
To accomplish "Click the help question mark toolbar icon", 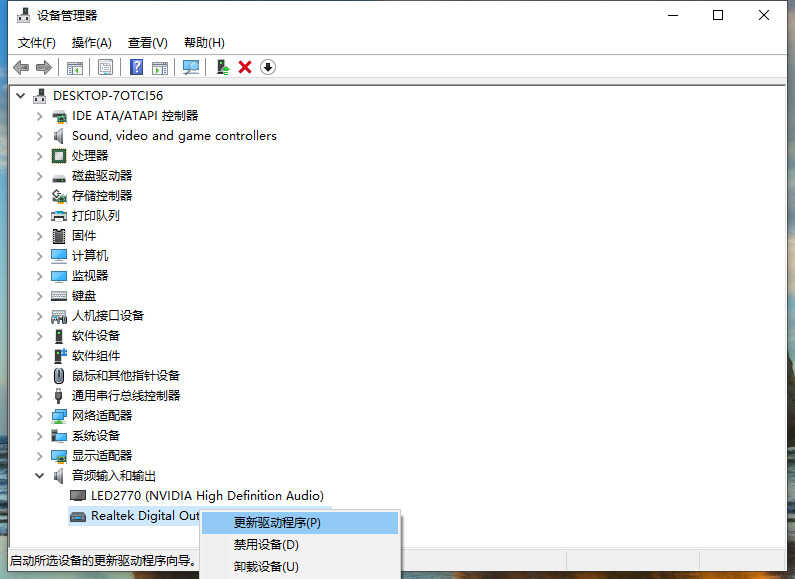I will click(137, 67).
